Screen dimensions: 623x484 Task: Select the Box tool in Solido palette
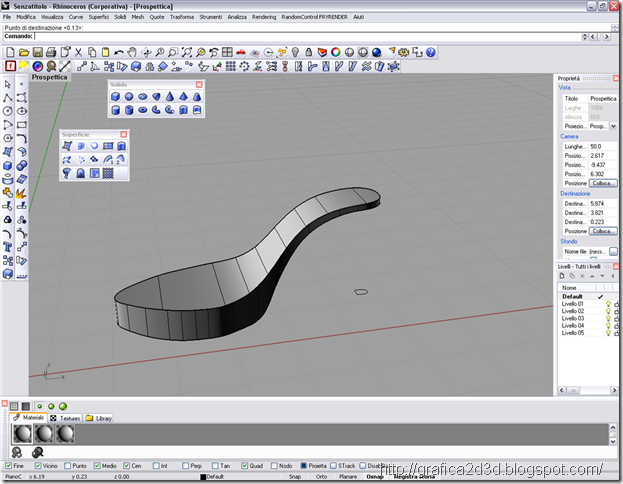(116, 97)
